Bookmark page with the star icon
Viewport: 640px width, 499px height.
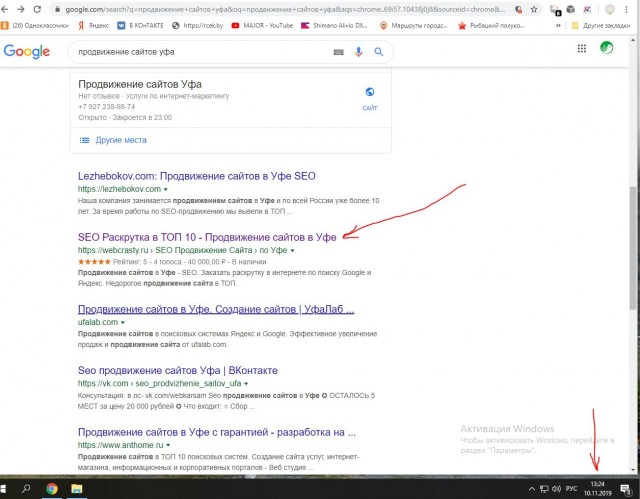click(534, 9)
